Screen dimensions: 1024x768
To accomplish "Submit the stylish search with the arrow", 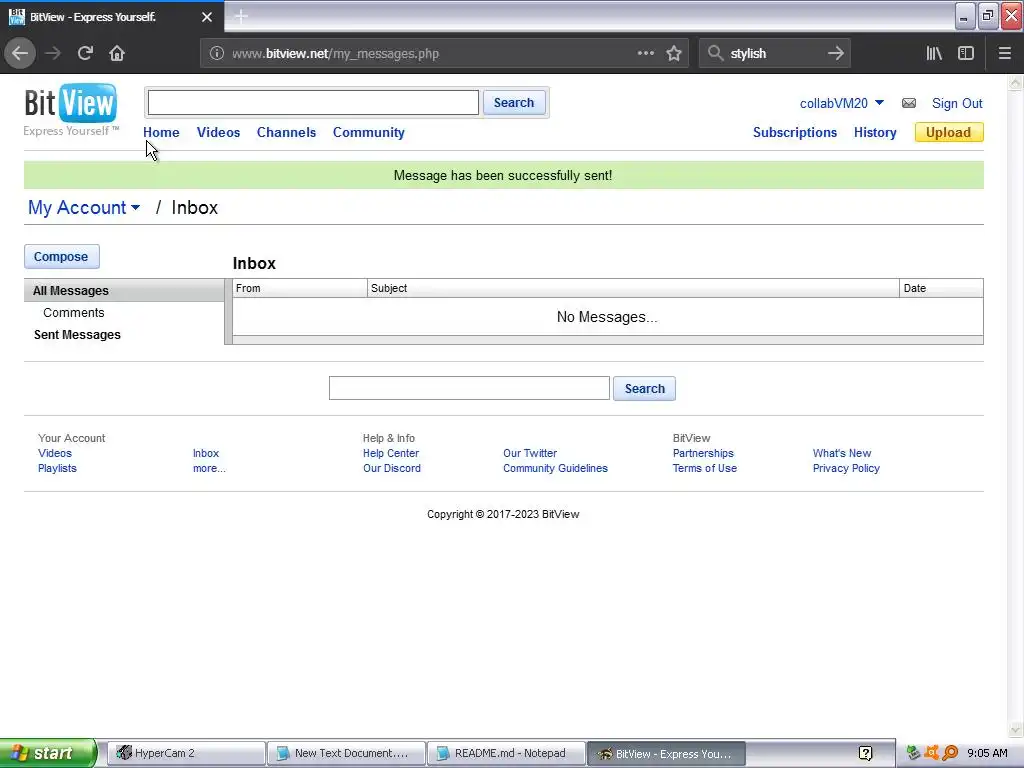I will (835, 54).
